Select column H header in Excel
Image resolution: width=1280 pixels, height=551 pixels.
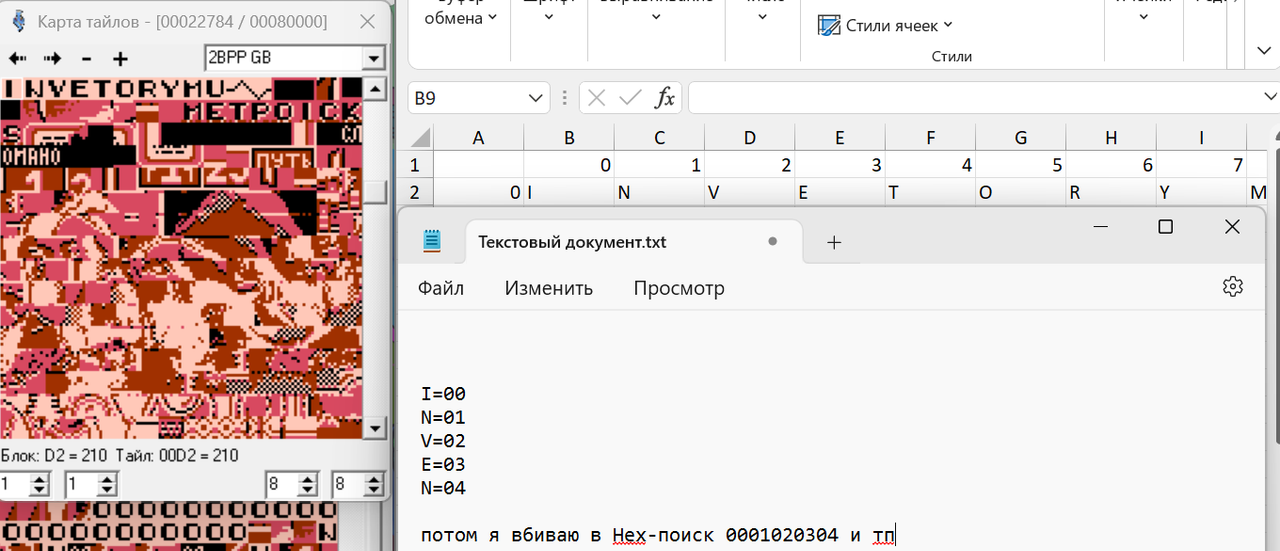pyautogui.click(x=1111, y=139)
